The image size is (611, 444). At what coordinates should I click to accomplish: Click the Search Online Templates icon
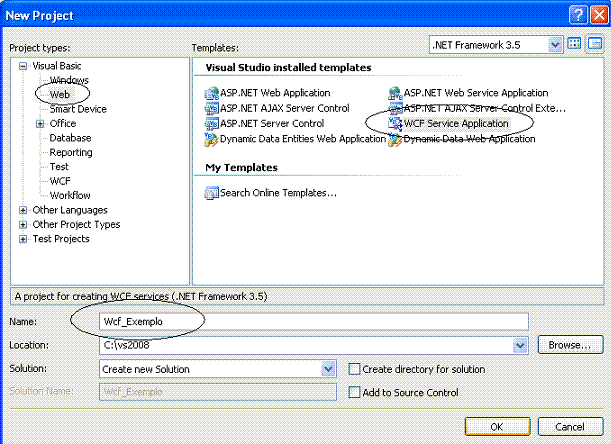(x=212, y=193)
